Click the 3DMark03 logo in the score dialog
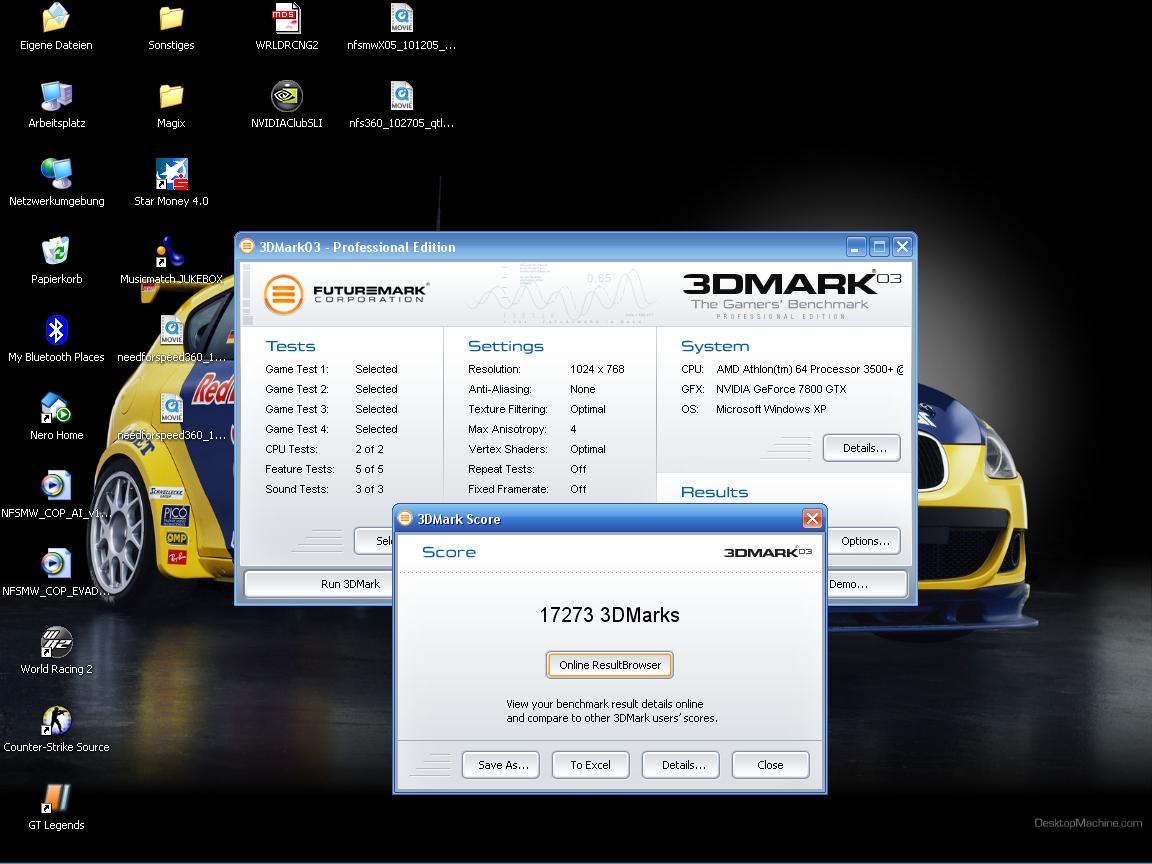The width and height of the screenshot is (1152, 864). point(768,552)
